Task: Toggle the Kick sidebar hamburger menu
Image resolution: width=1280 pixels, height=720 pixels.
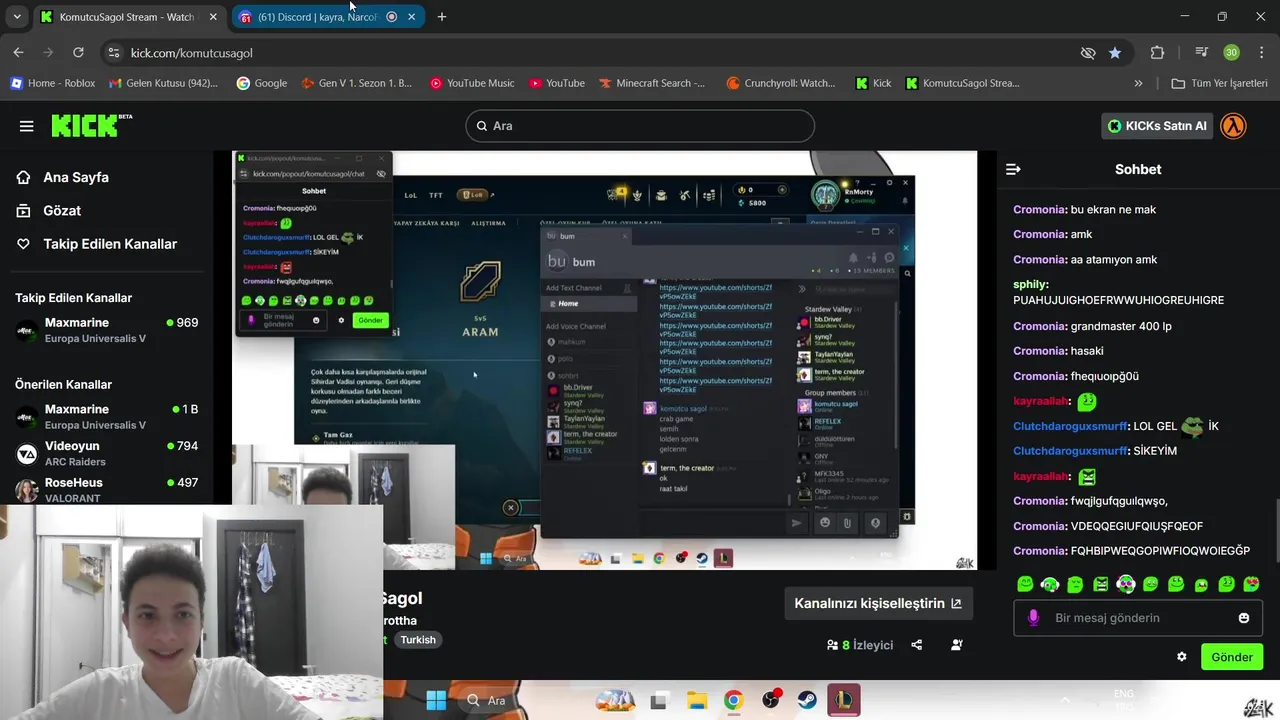Action: coord(26,126)
